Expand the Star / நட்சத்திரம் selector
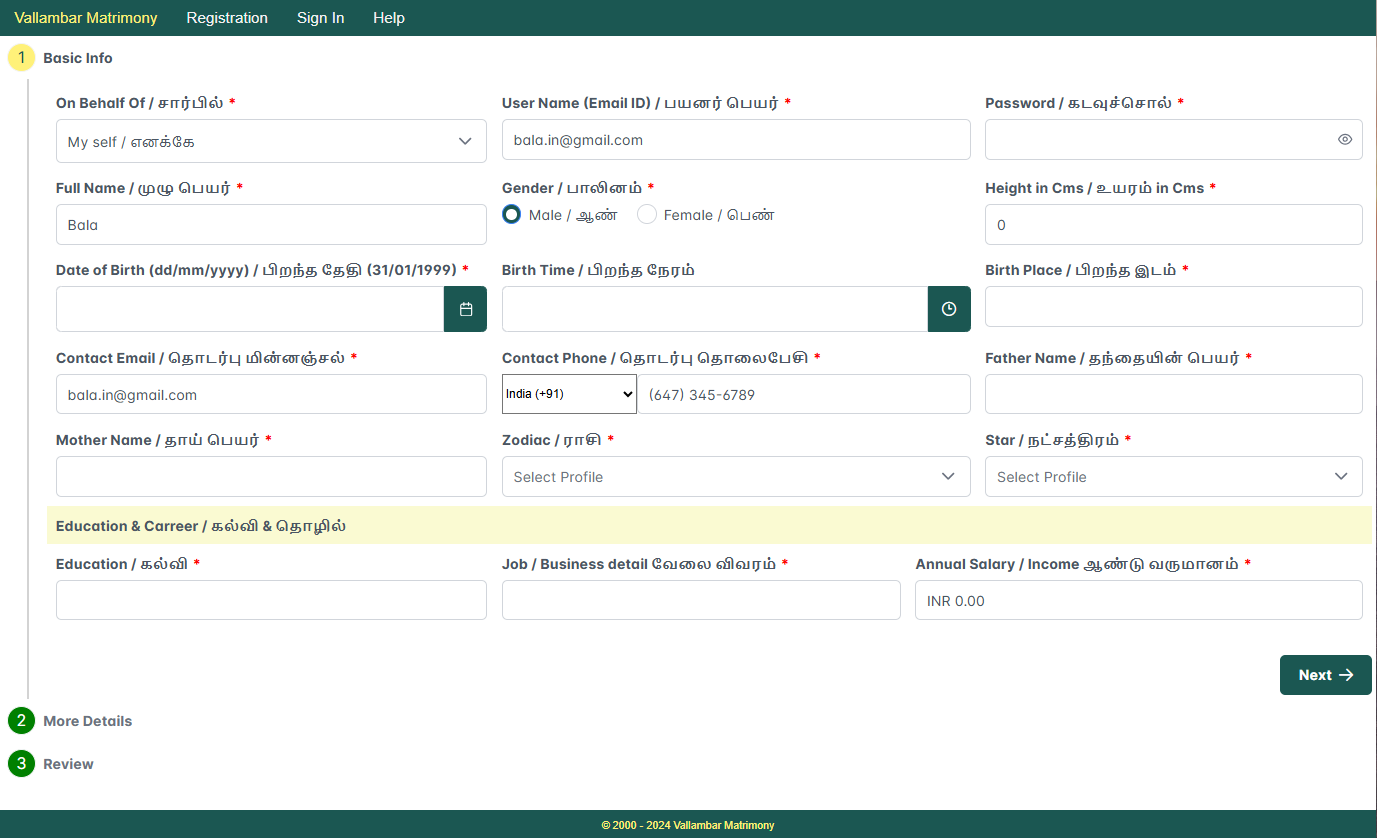 1172,476
